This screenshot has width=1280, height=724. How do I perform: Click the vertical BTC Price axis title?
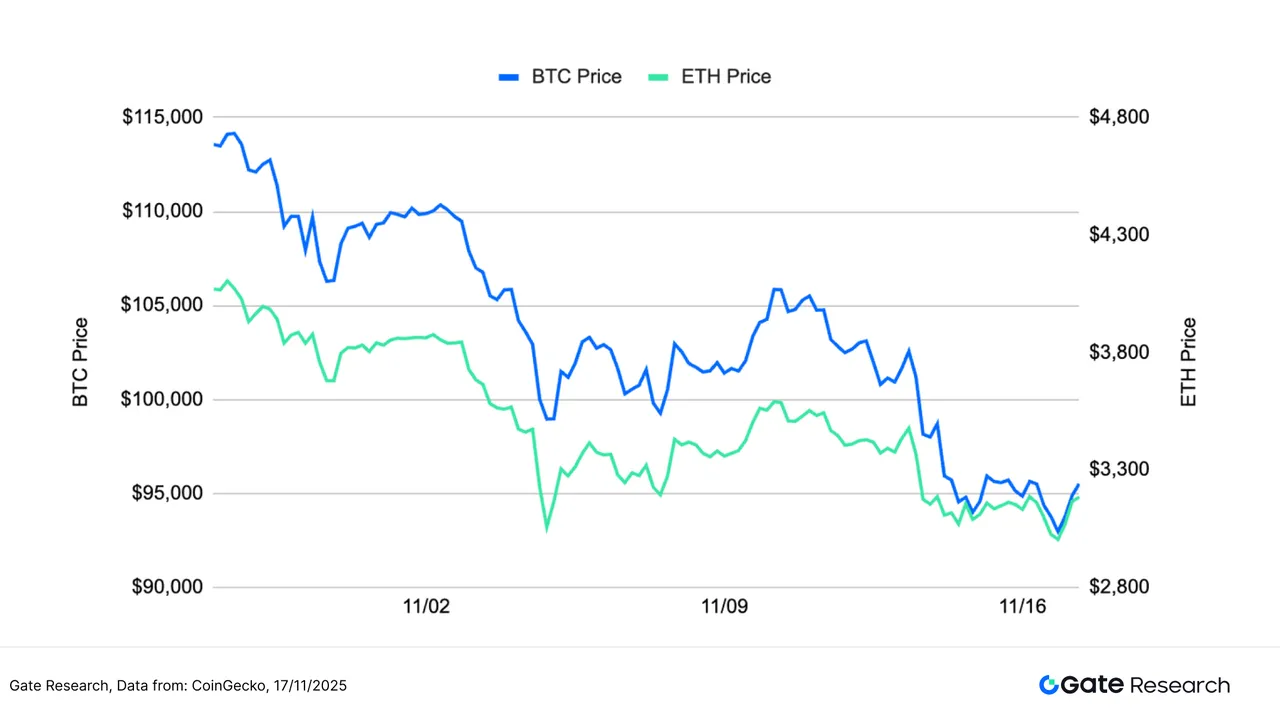click(81, 362)
